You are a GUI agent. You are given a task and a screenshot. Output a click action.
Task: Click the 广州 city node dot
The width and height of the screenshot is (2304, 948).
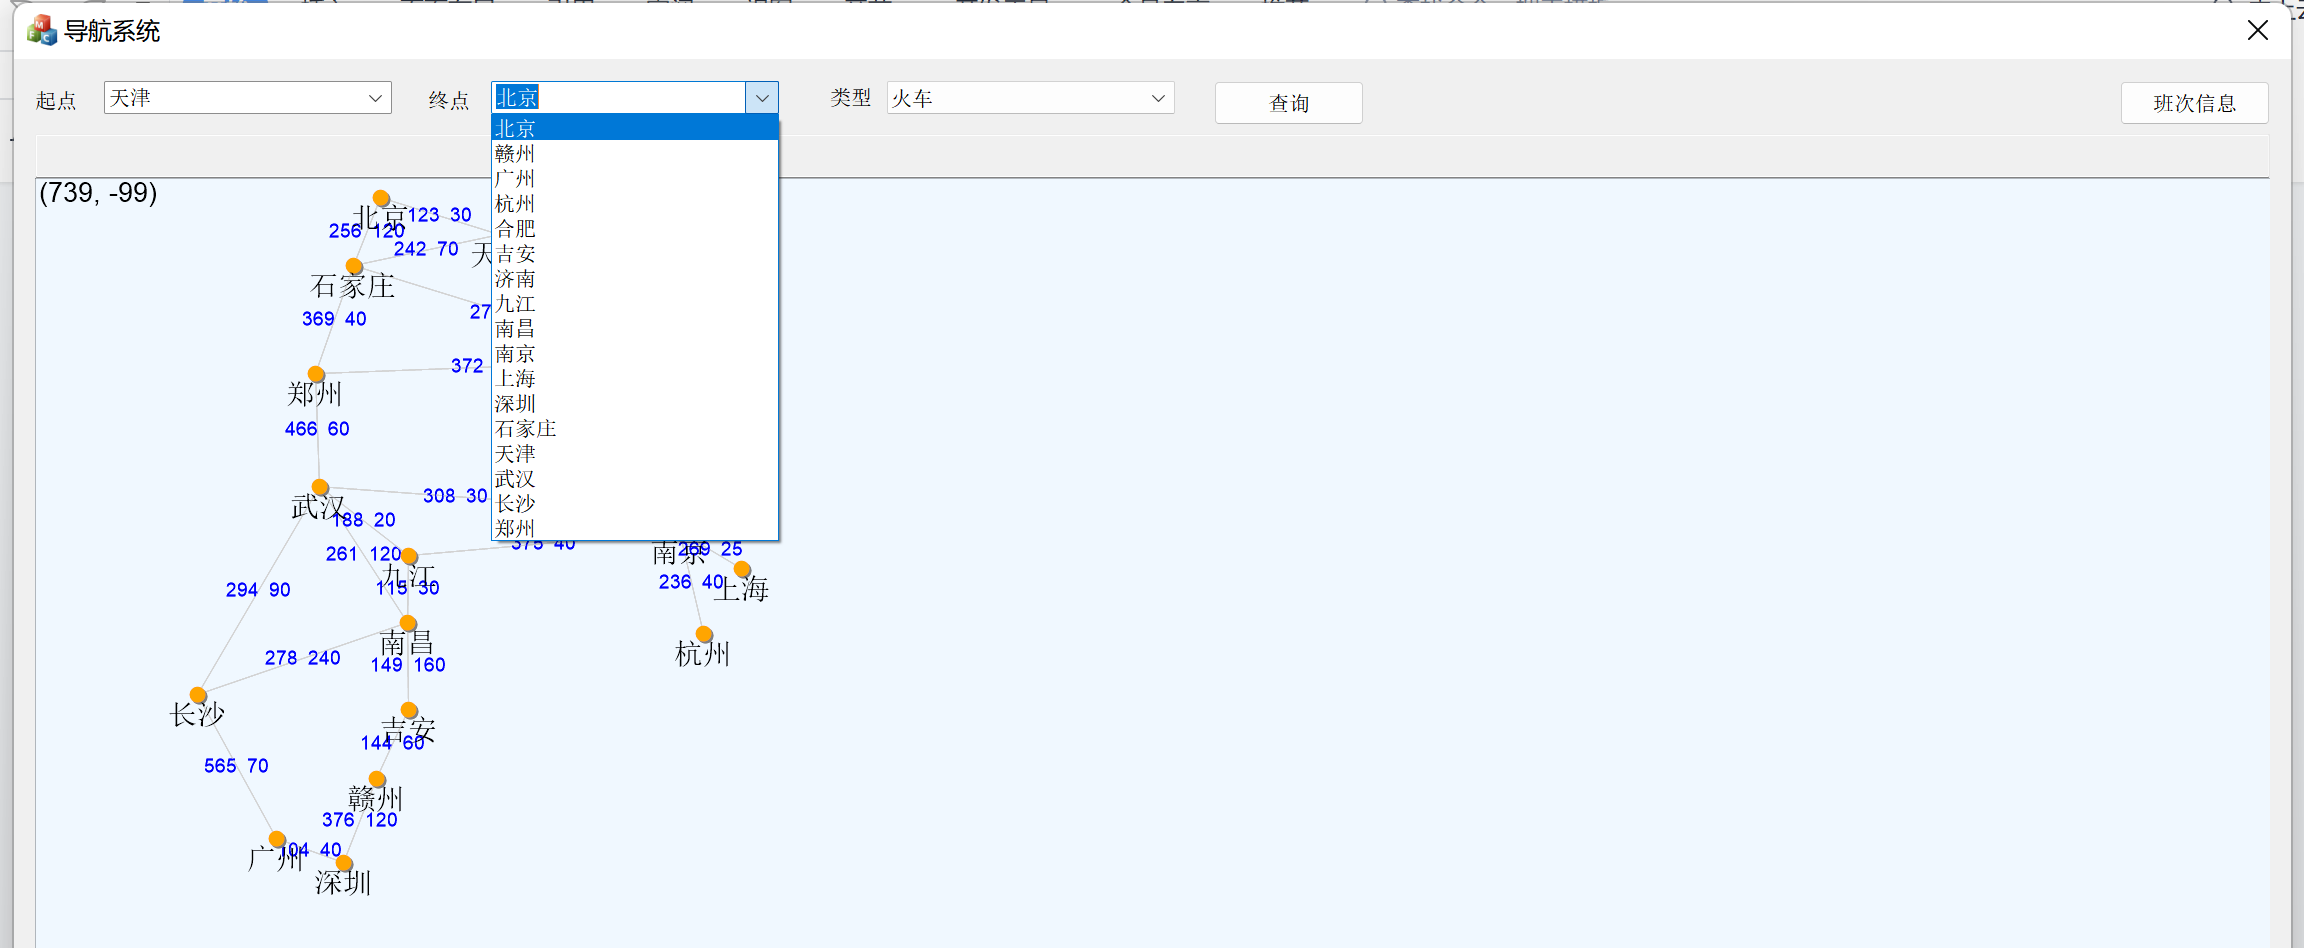[277, 839]
